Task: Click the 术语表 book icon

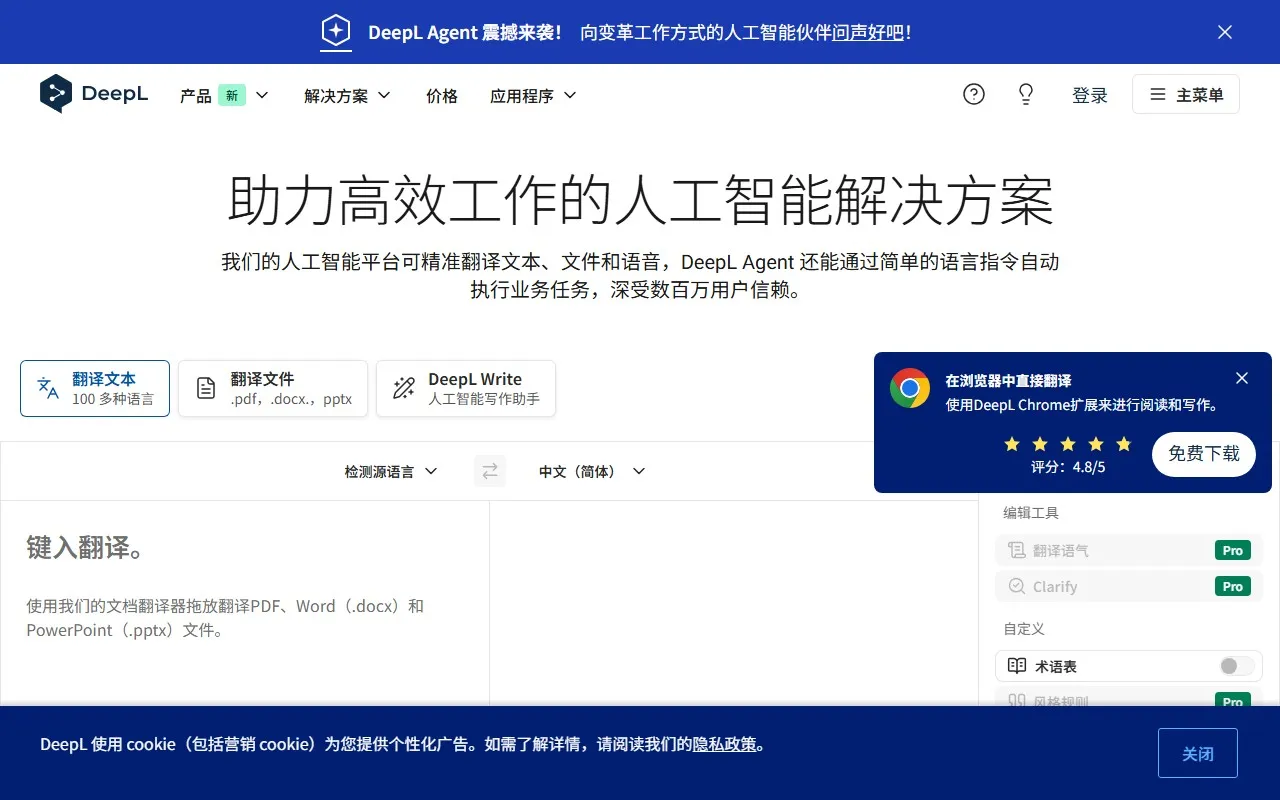Action: click(x=1016, y=665)
